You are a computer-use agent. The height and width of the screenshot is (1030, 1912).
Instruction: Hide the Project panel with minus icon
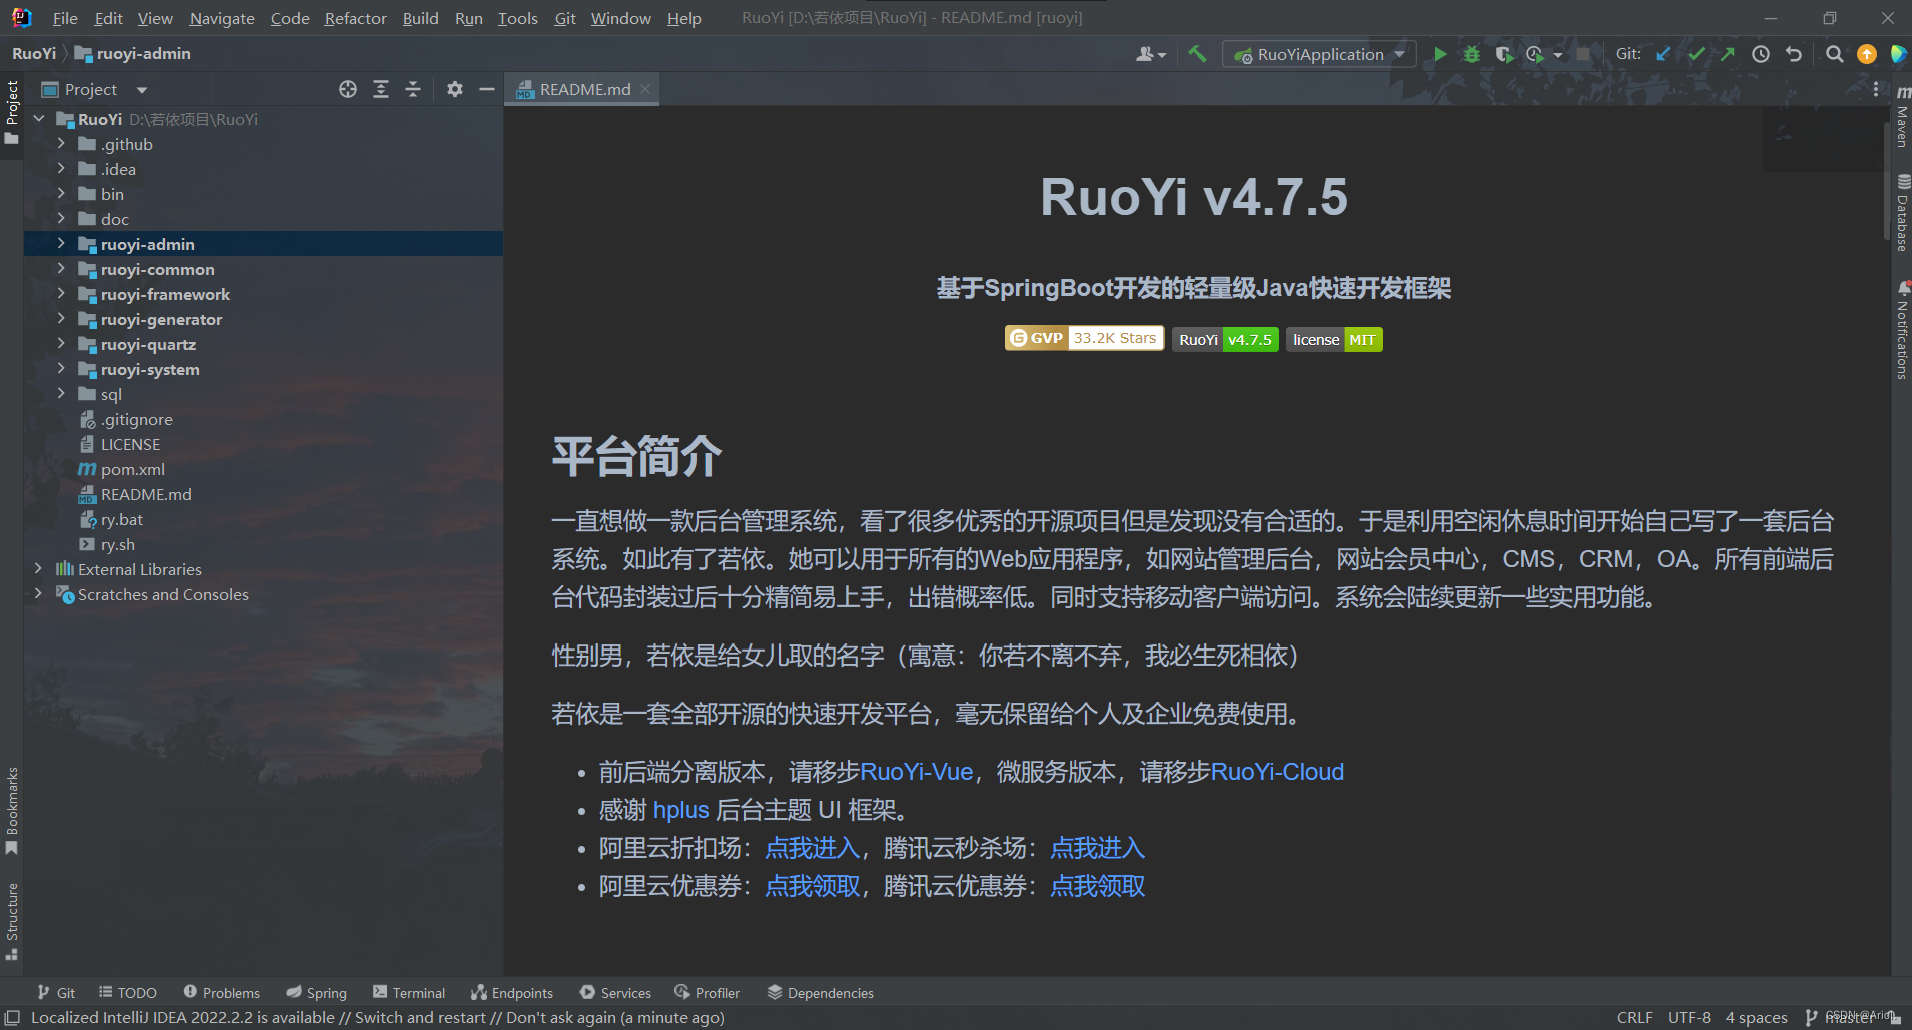487,89
